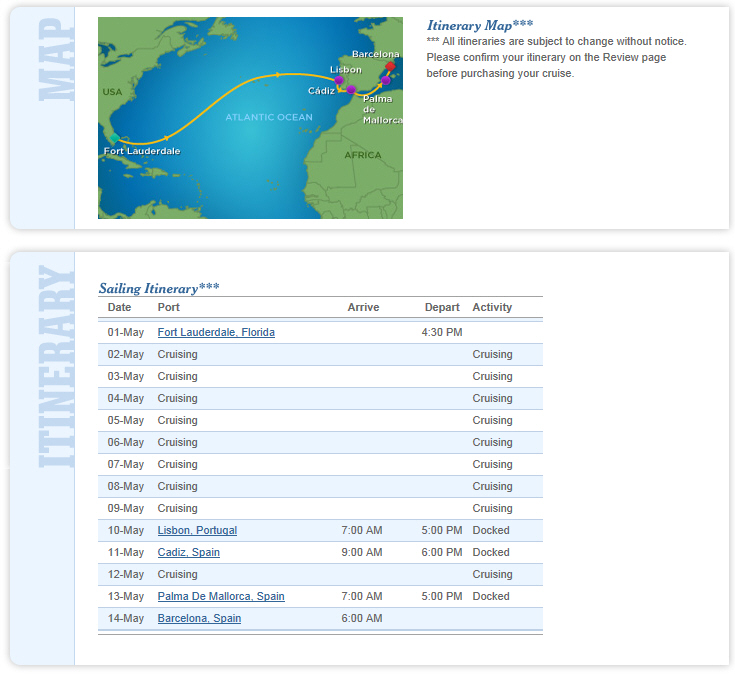
Task: Click the 07-May date cell
Action: coord(126,465)
